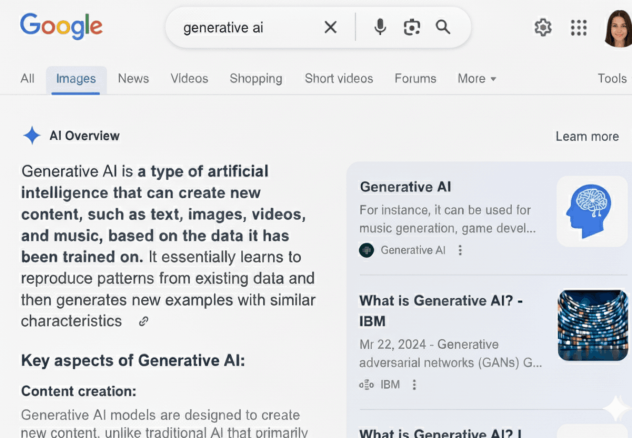Click the link icon after AI Overview paragraph

coord(144,321)
